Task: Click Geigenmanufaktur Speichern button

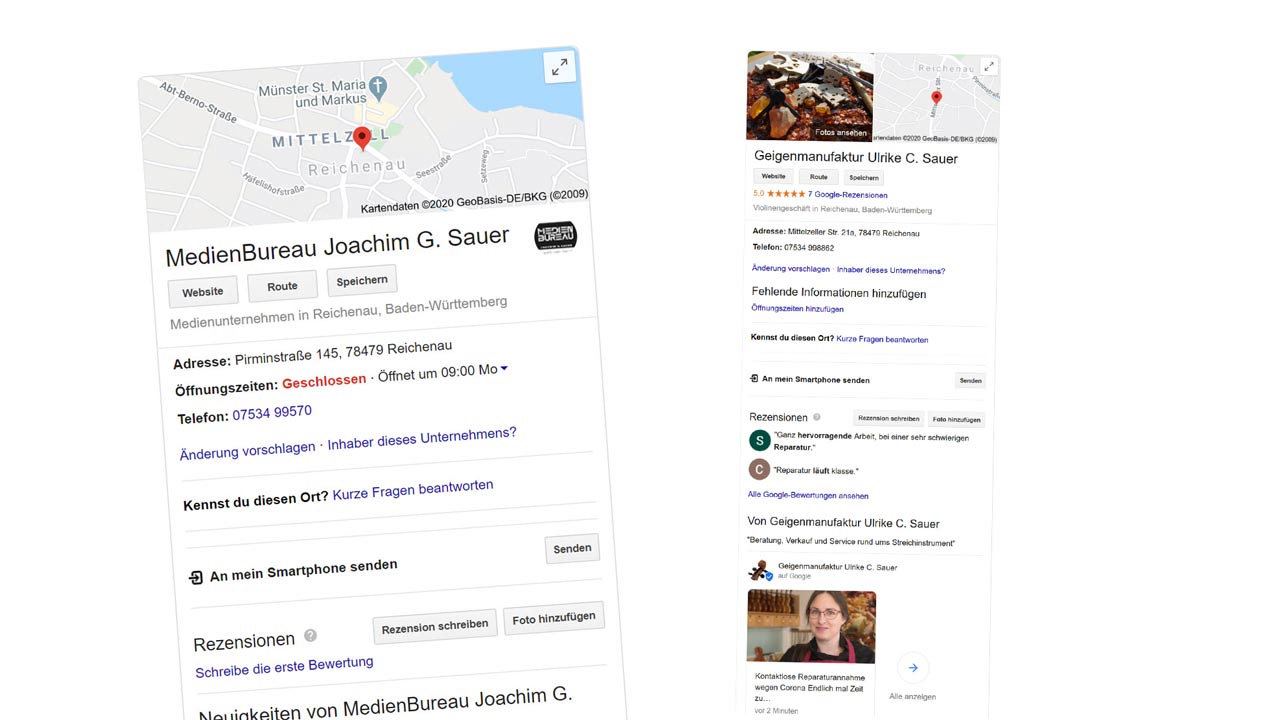Action: [864, 178]
